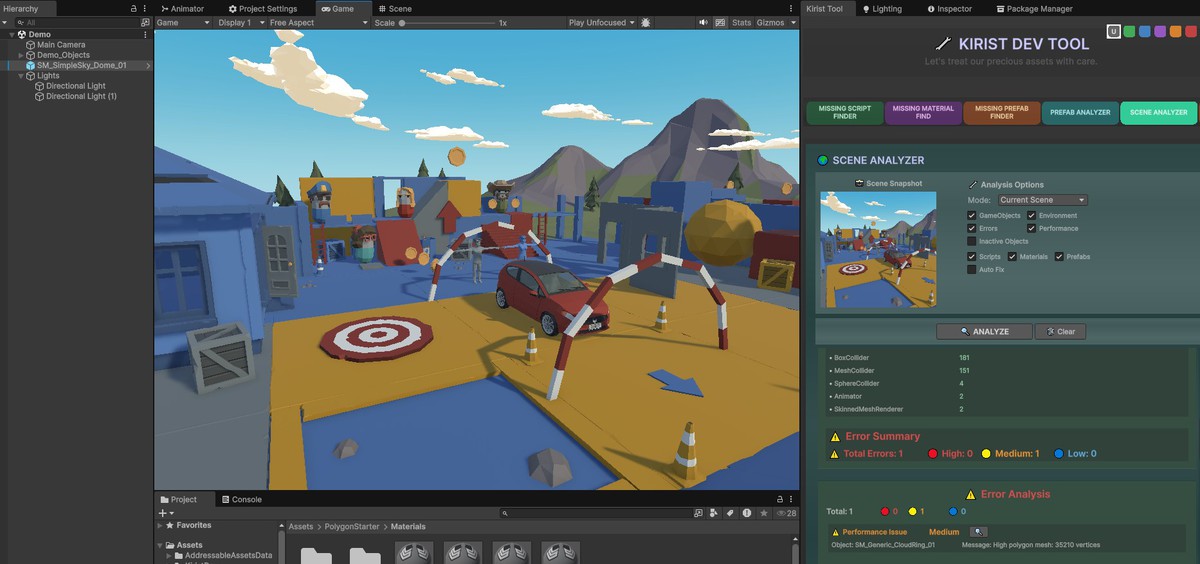Click the Error Analysis warning triangle icon
Image resolution: width=1200 pixels, height=564 pixels.
pyautogui.click(x=970, y=494)
